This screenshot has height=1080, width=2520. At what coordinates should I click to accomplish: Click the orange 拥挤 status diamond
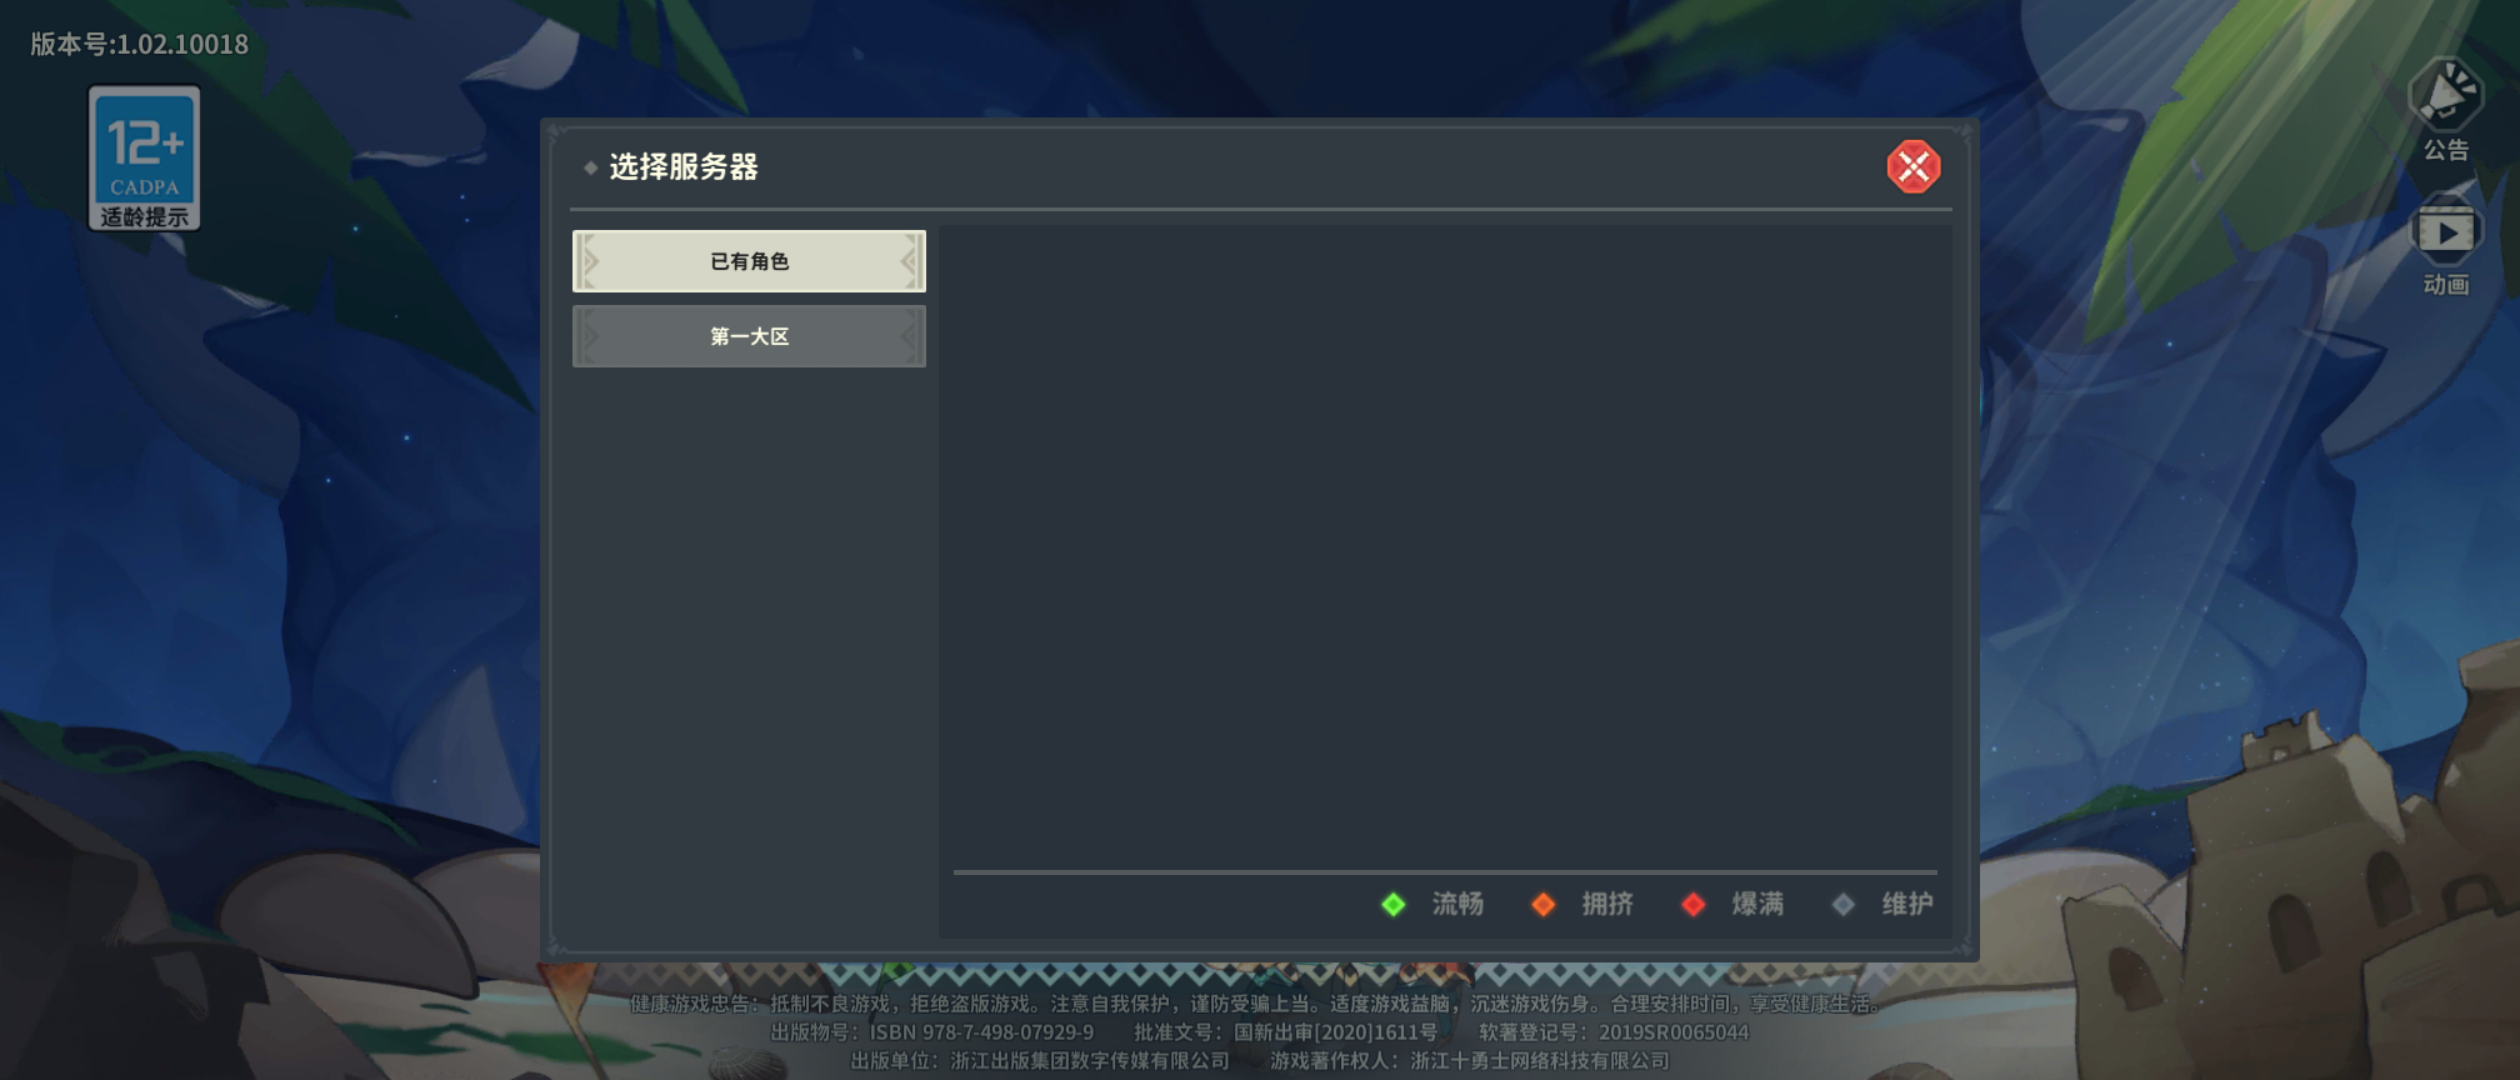coord(1543,904)
